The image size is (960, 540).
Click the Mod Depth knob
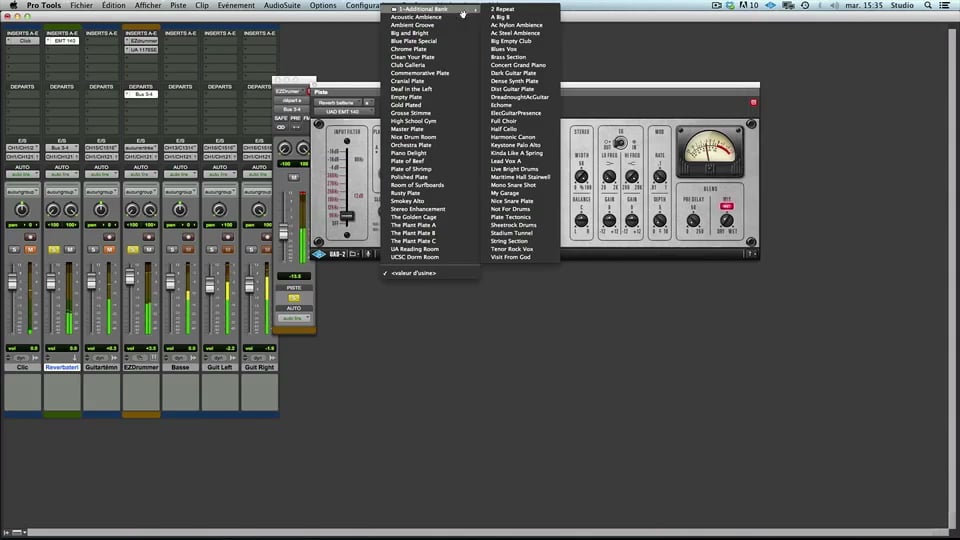[659, 220]
